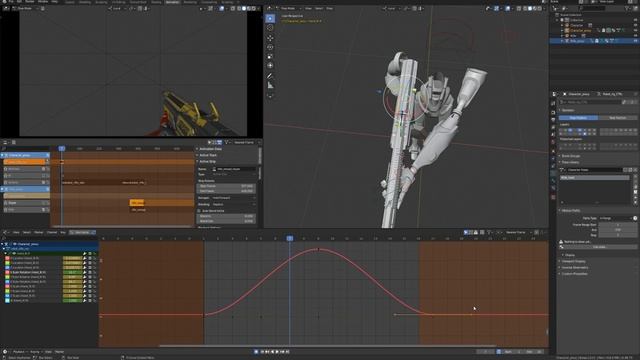Toggle the auto keying record button

click(256, 351)
